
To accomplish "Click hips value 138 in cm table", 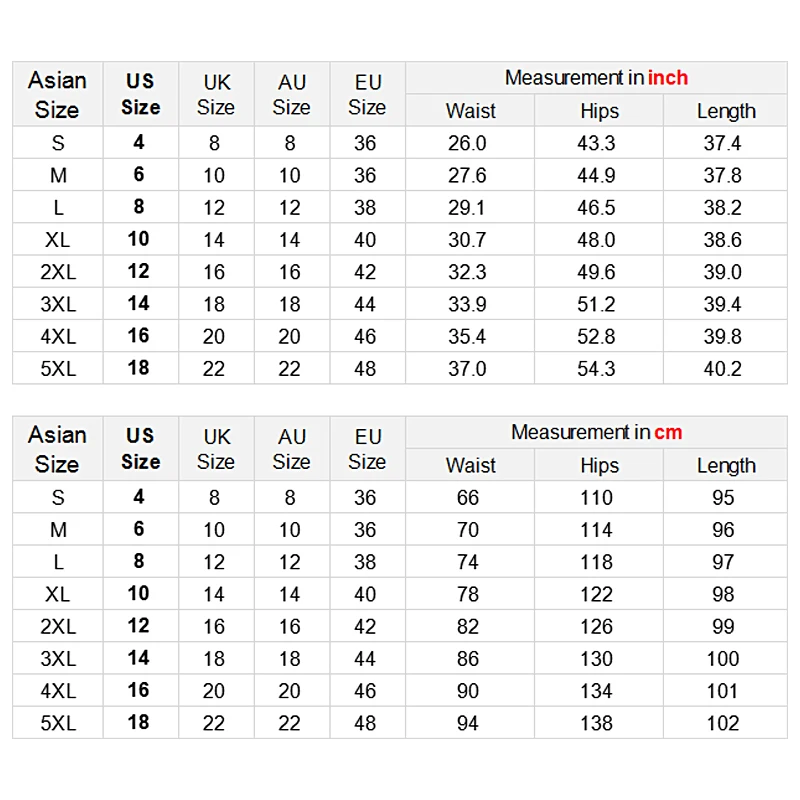I will click(x=596, y=723).
